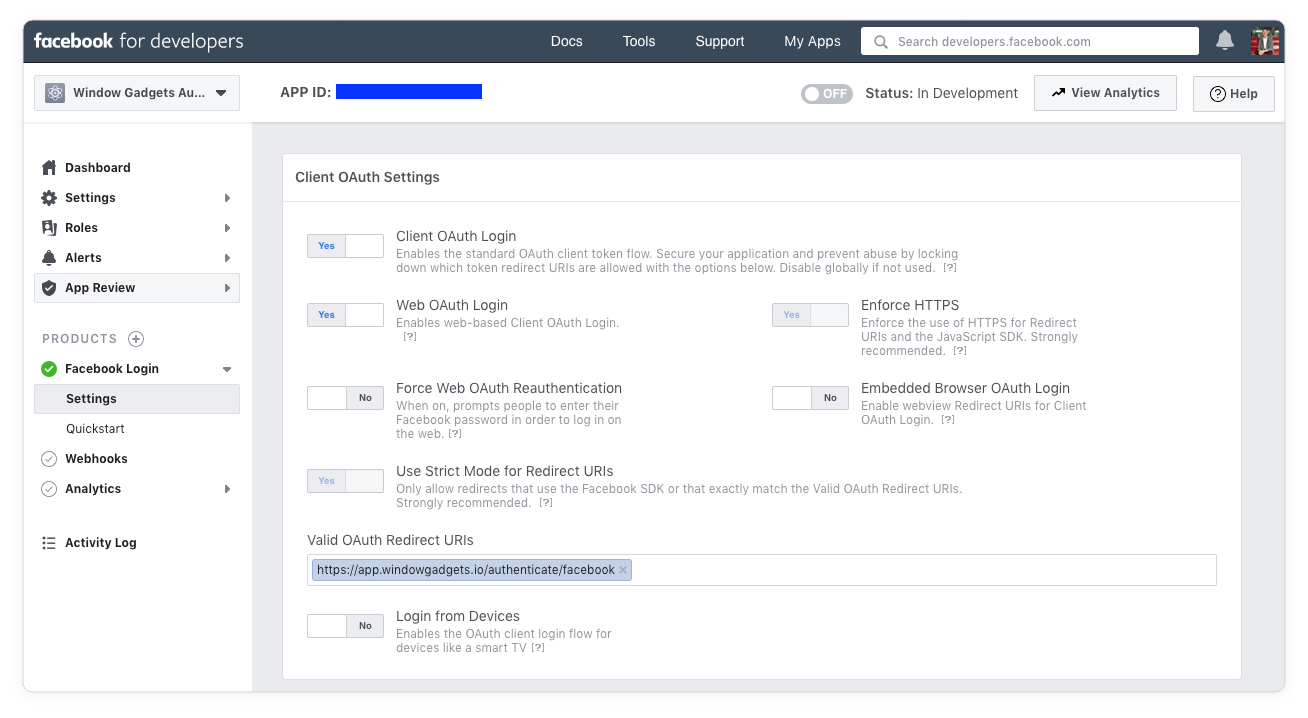This screenshot has width=1308, height=718.
Task: Open the Docs menu
Action: tap(566, 41)
